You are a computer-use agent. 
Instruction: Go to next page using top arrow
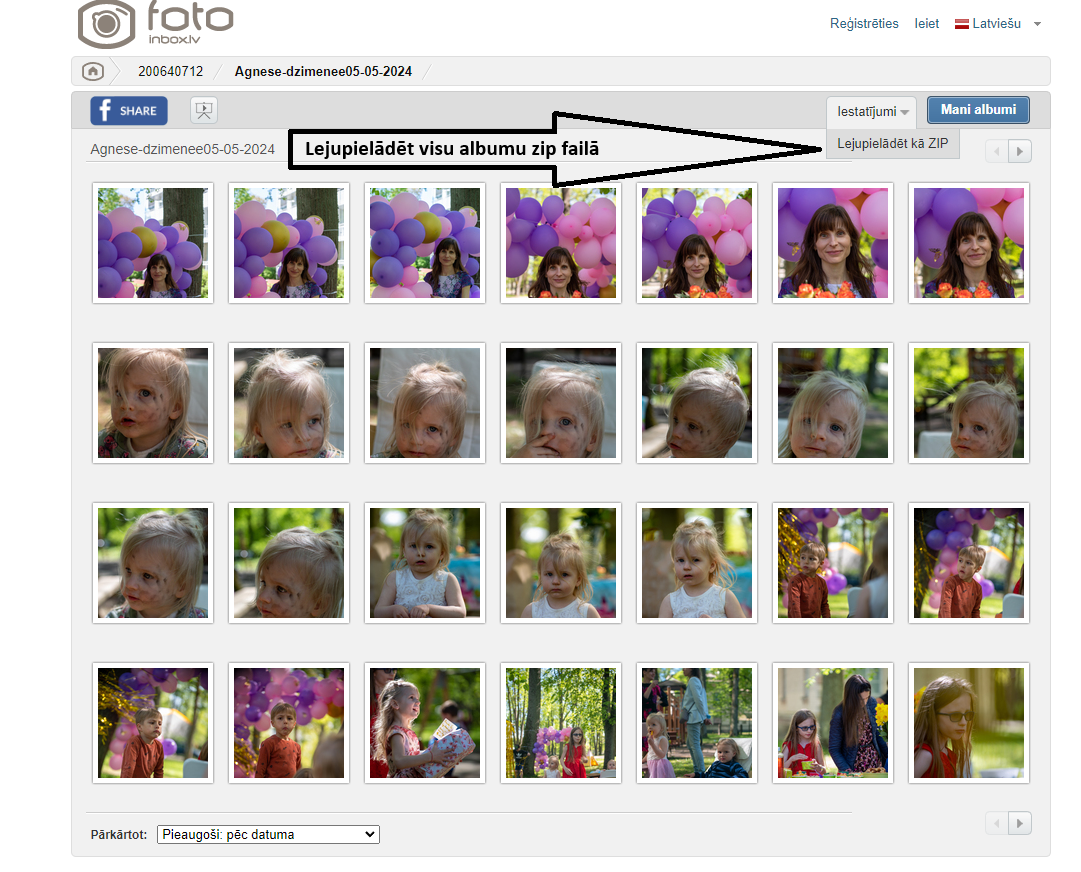click(x=1019, y=151)
